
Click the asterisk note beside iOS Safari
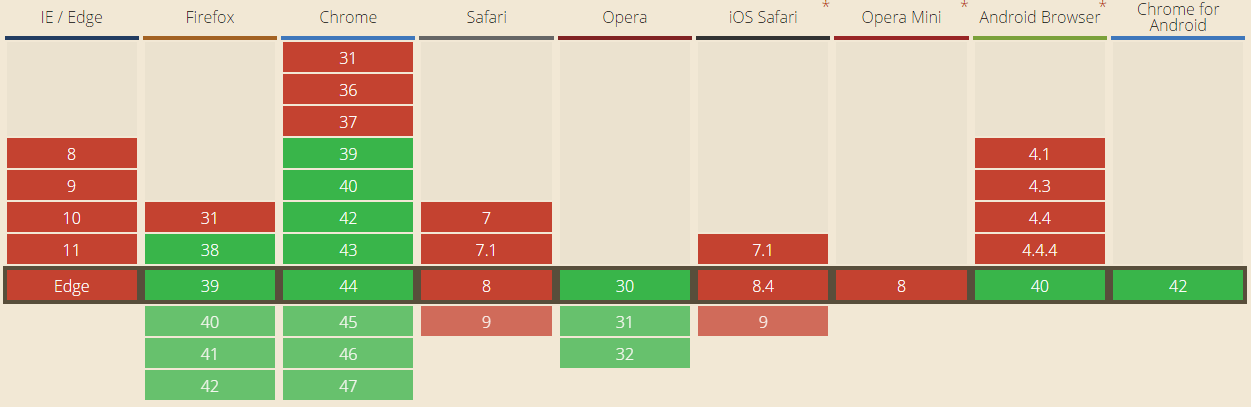826,7
